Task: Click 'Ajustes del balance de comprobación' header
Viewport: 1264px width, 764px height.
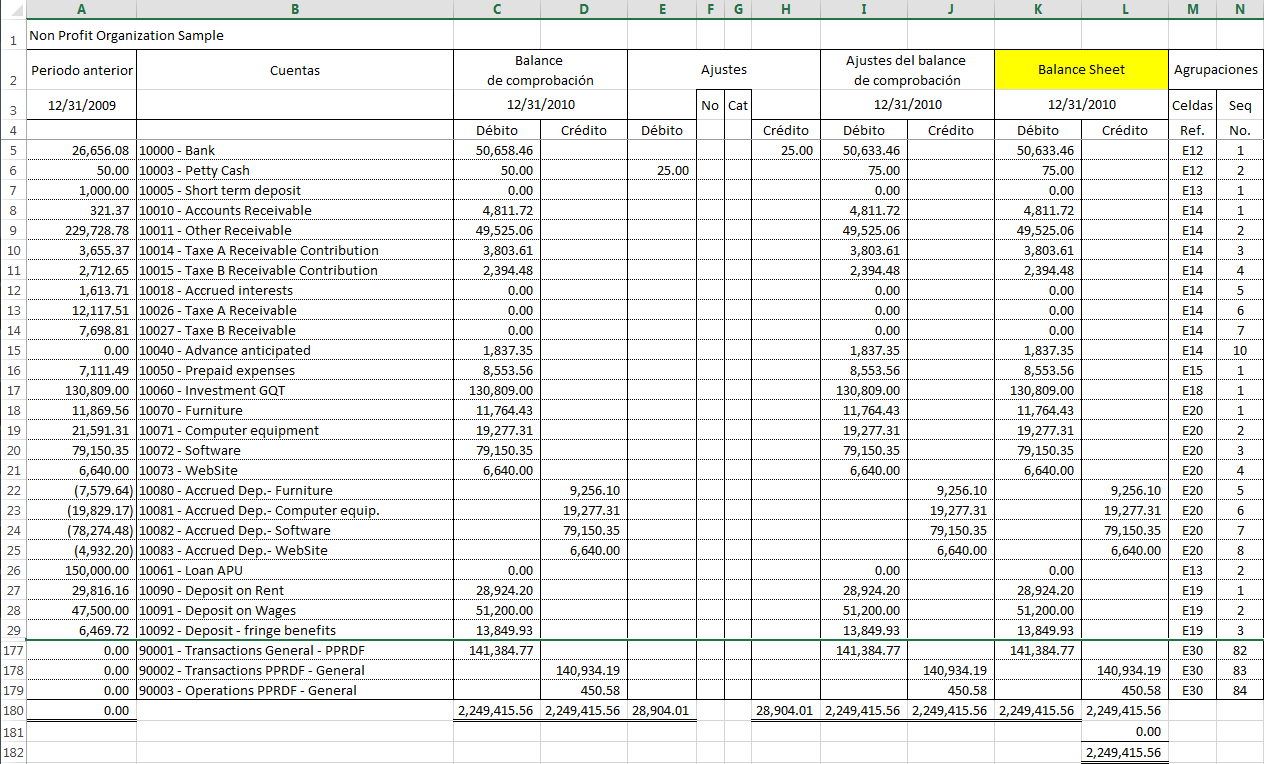Action: pyautogui.click(x=908, y=70)
